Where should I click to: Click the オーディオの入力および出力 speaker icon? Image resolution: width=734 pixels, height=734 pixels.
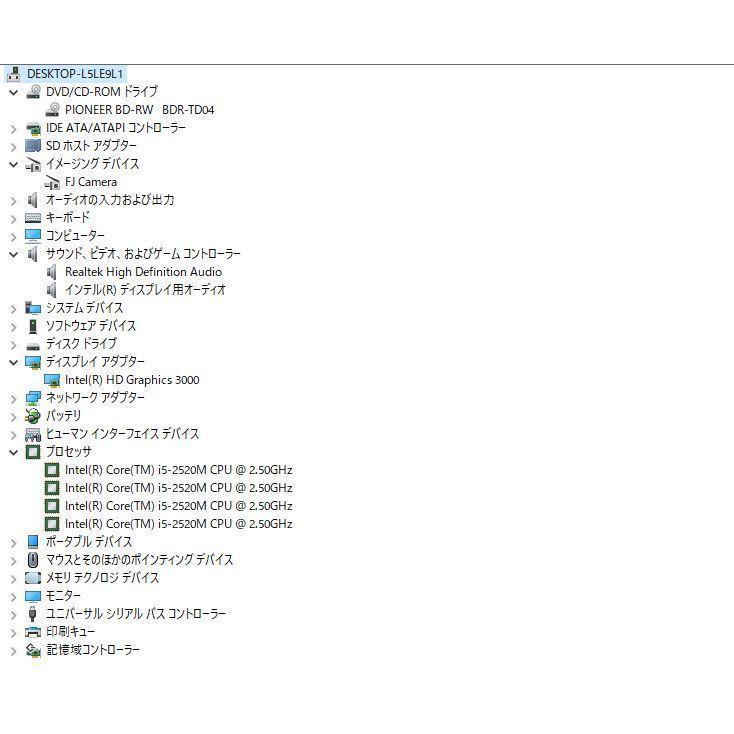[x=33, y=200]
